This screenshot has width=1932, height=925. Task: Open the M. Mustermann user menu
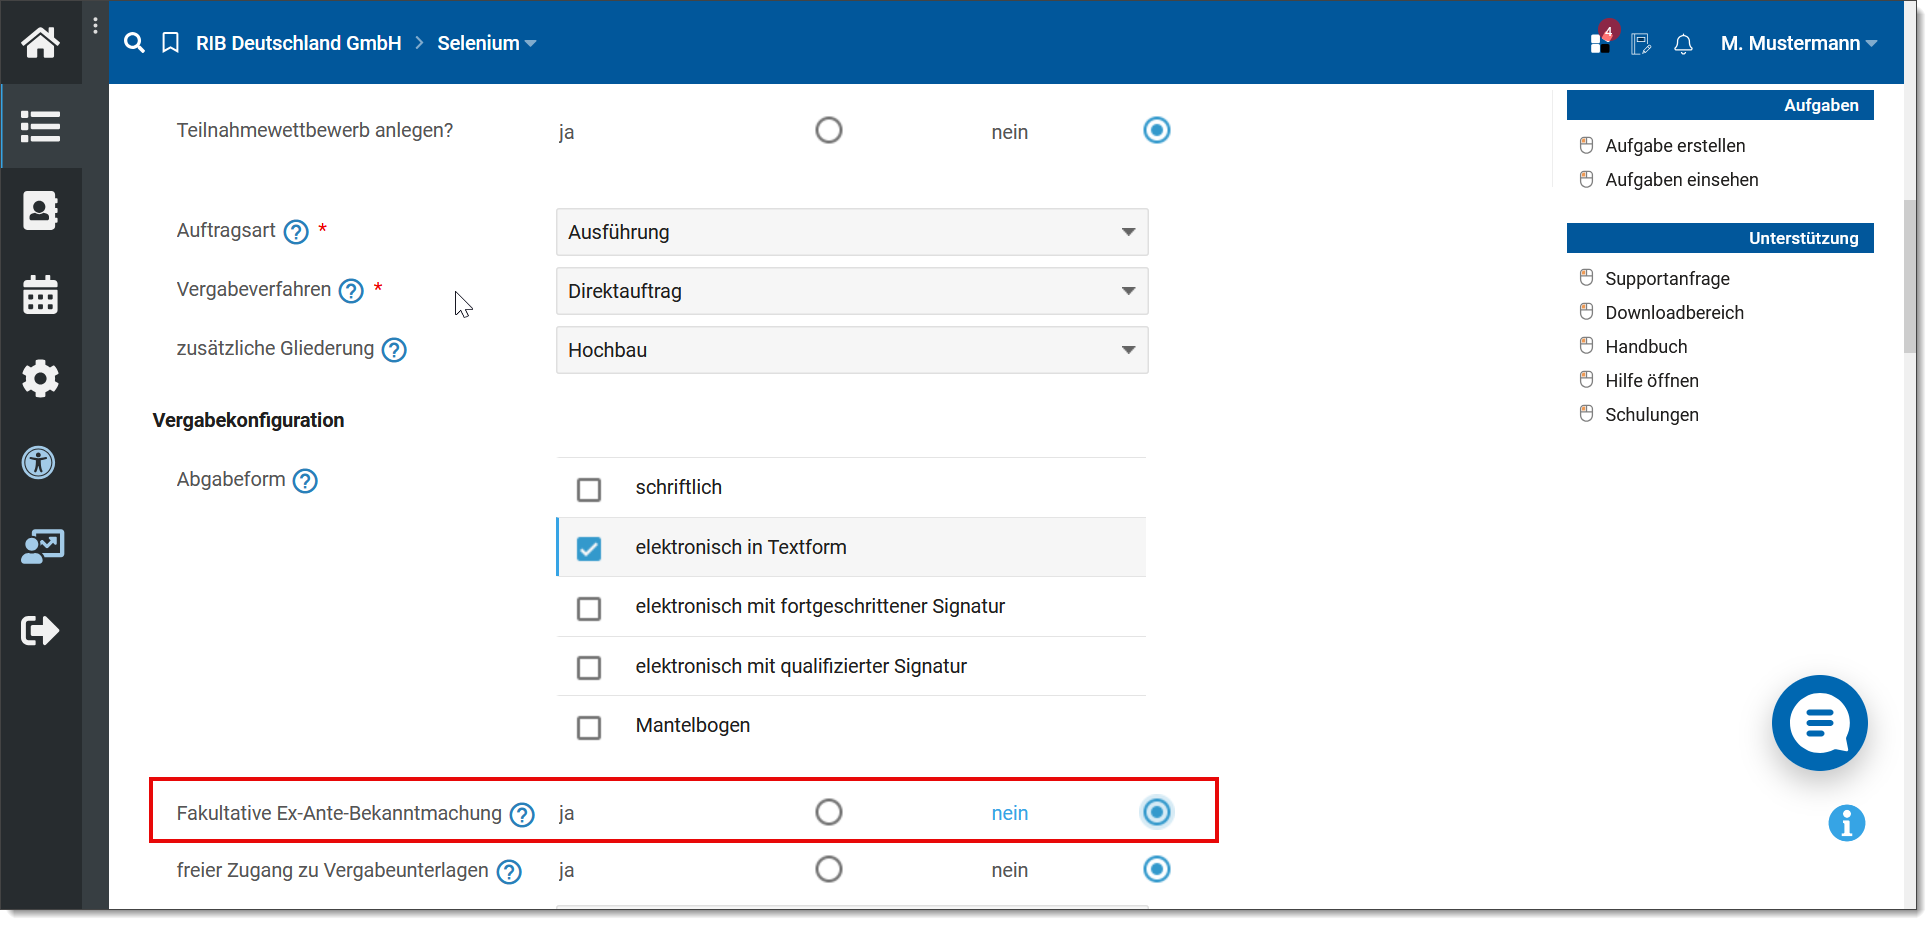[x=1799, y=43]
